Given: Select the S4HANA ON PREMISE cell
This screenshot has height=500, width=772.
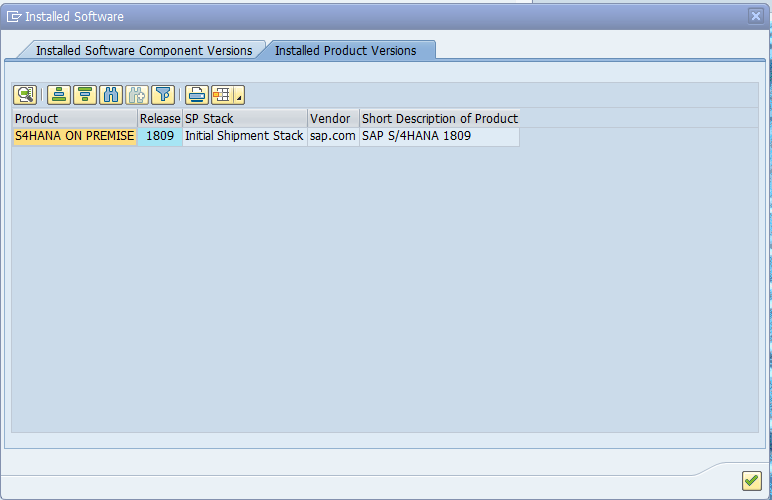Looking at the screenshot, I should (74, 136).
